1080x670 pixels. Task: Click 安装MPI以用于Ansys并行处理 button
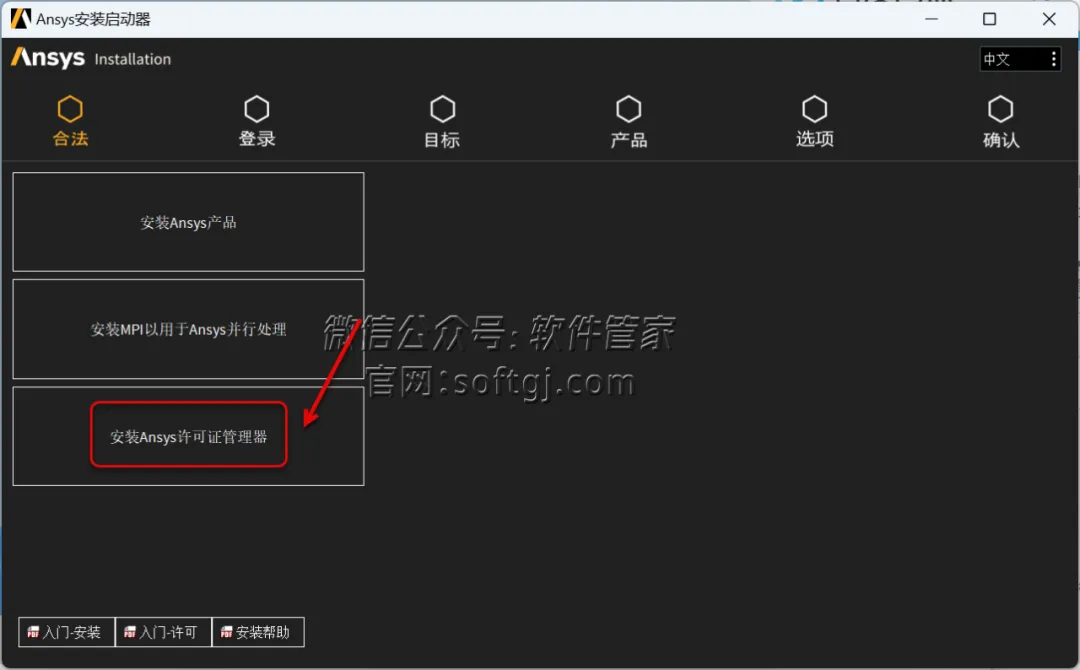pyautogui.click(x=188, y=329)
